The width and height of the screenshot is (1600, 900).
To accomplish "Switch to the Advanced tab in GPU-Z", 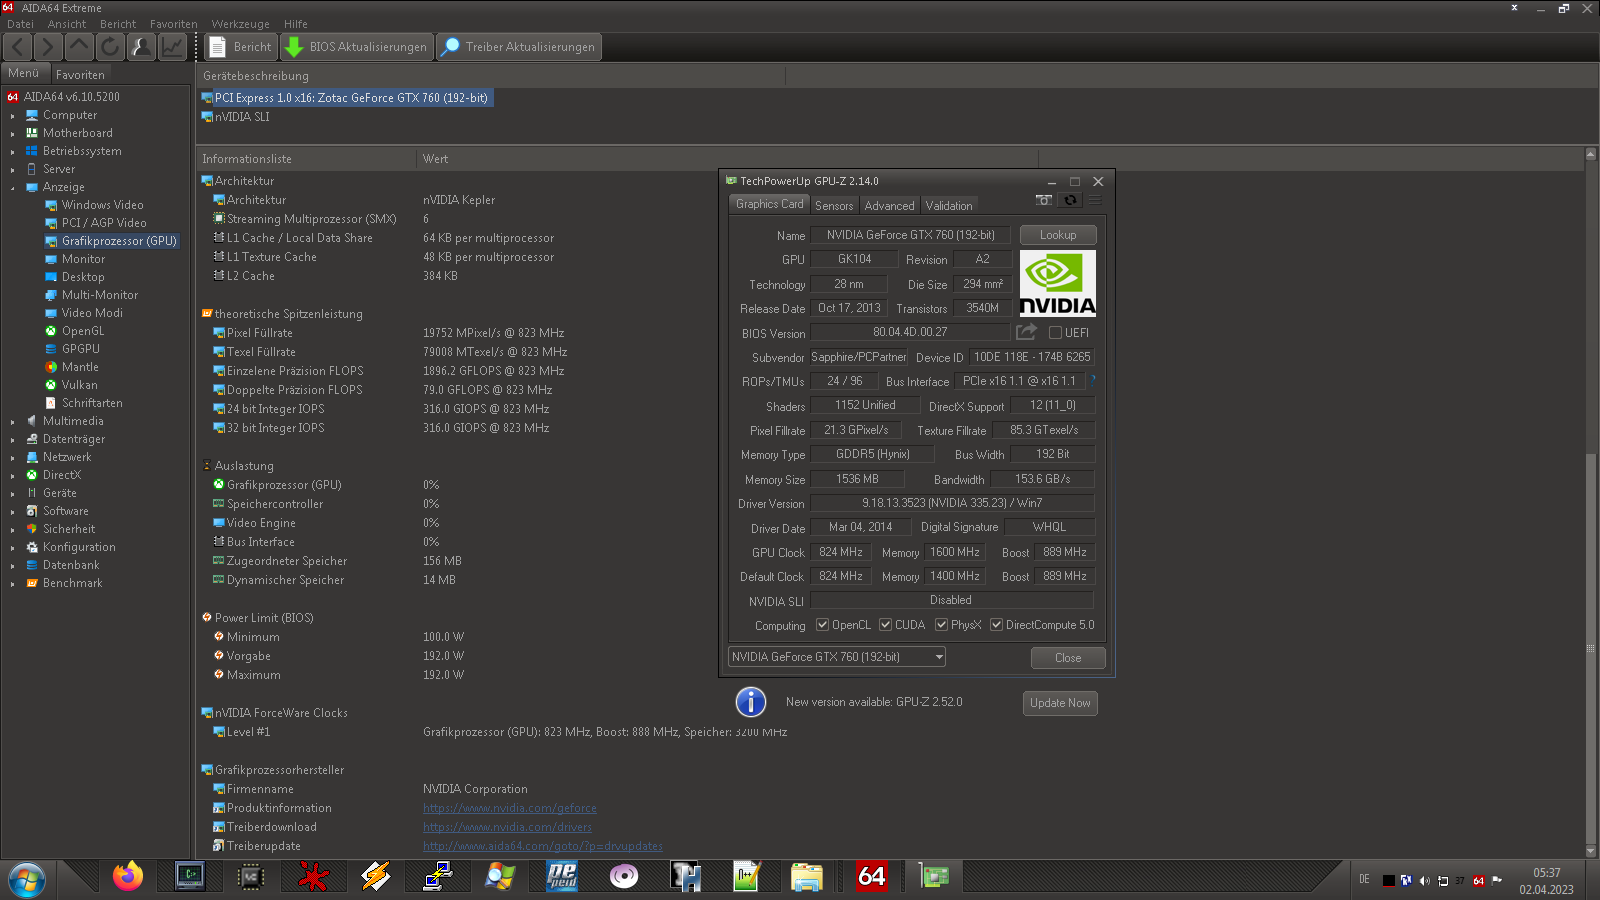I will (x=889, y=205).
